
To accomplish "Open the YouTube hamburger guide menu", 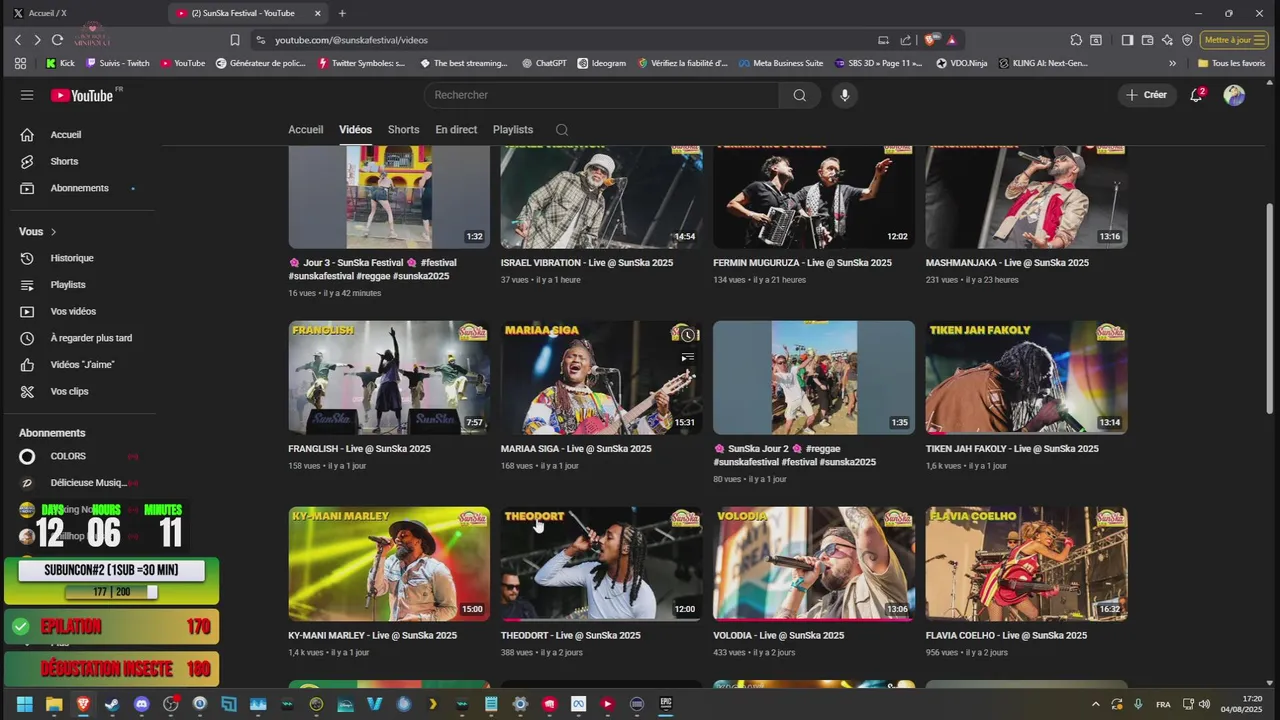I will 27,95.
